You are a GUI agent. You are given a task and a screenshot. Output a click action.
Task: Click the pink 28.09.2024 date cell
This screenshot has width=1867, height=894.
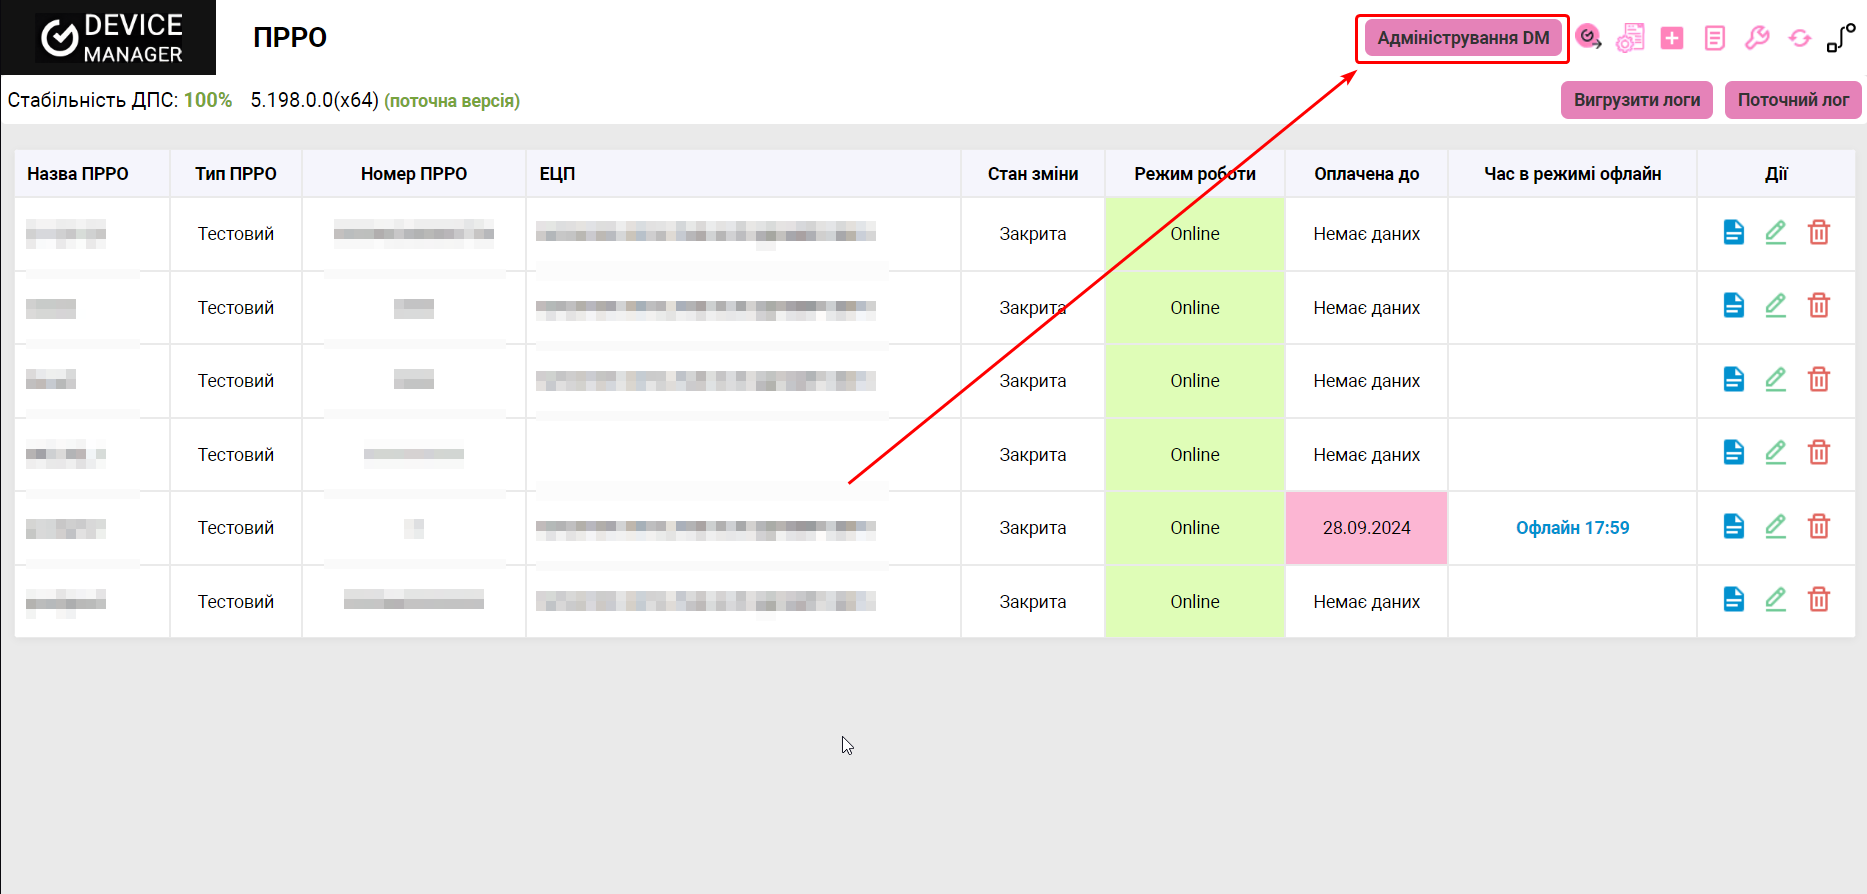(1367, 528)
